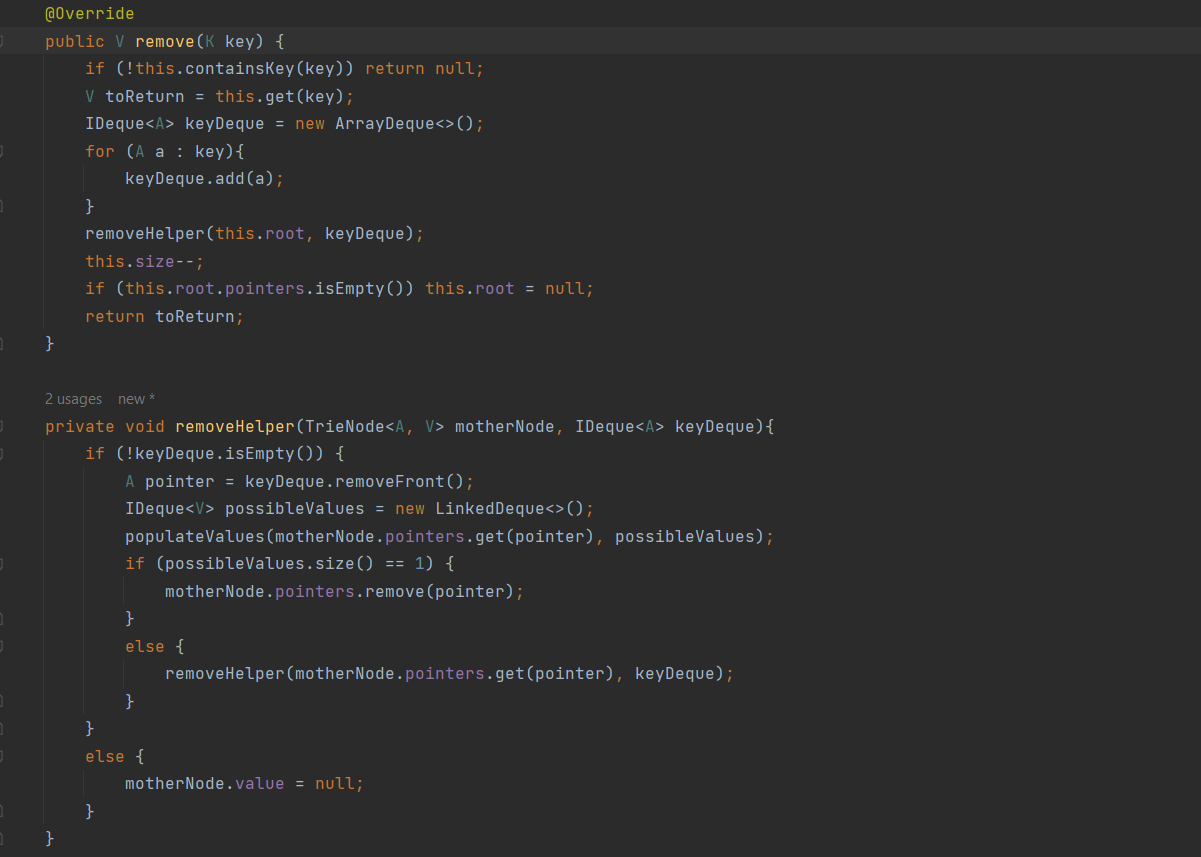Fold the if possibleValues.size() == 1 block
The width and height of the screenshot is (1201, 857).
(2, 564)
